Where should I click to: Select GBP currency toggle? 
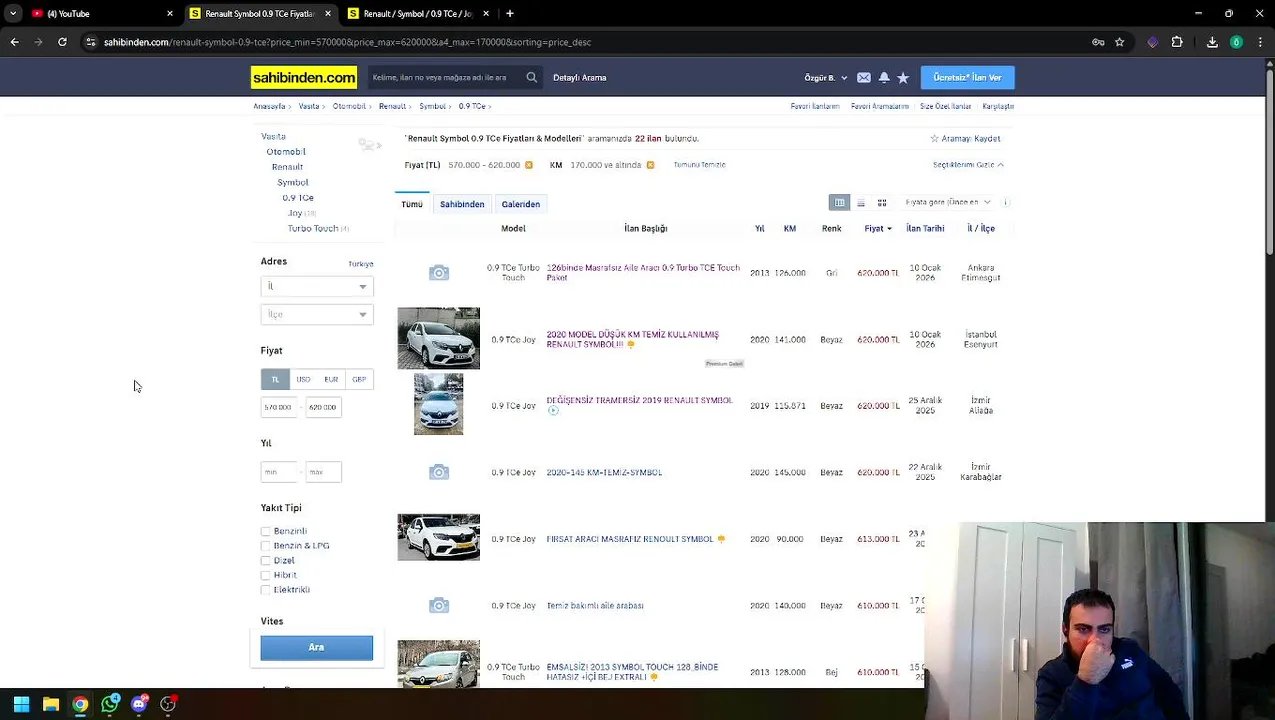coord(359,379)
